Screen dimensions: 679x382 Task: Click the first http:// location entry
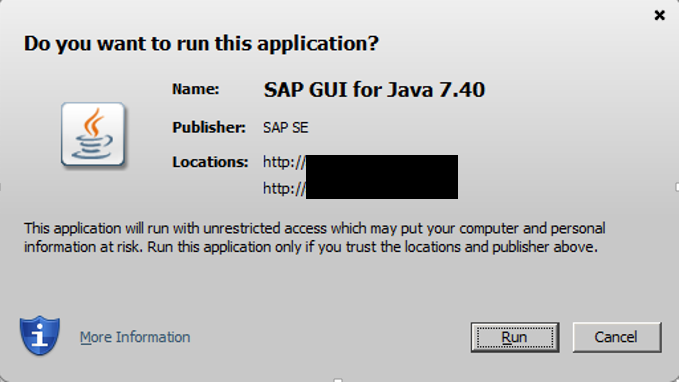coord(284,162)
